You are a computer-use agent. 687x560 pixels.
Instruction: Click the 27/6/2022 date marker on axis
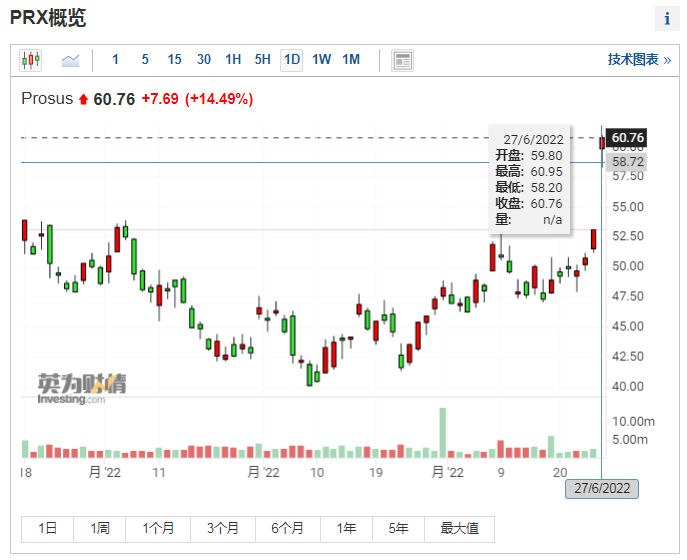(601, 488)
